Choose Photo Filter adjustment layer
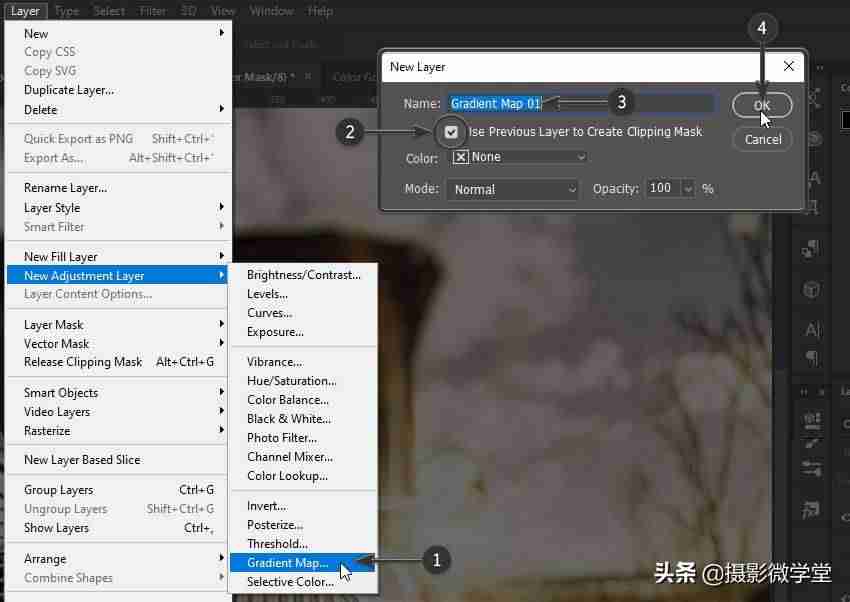 (302, 438)
